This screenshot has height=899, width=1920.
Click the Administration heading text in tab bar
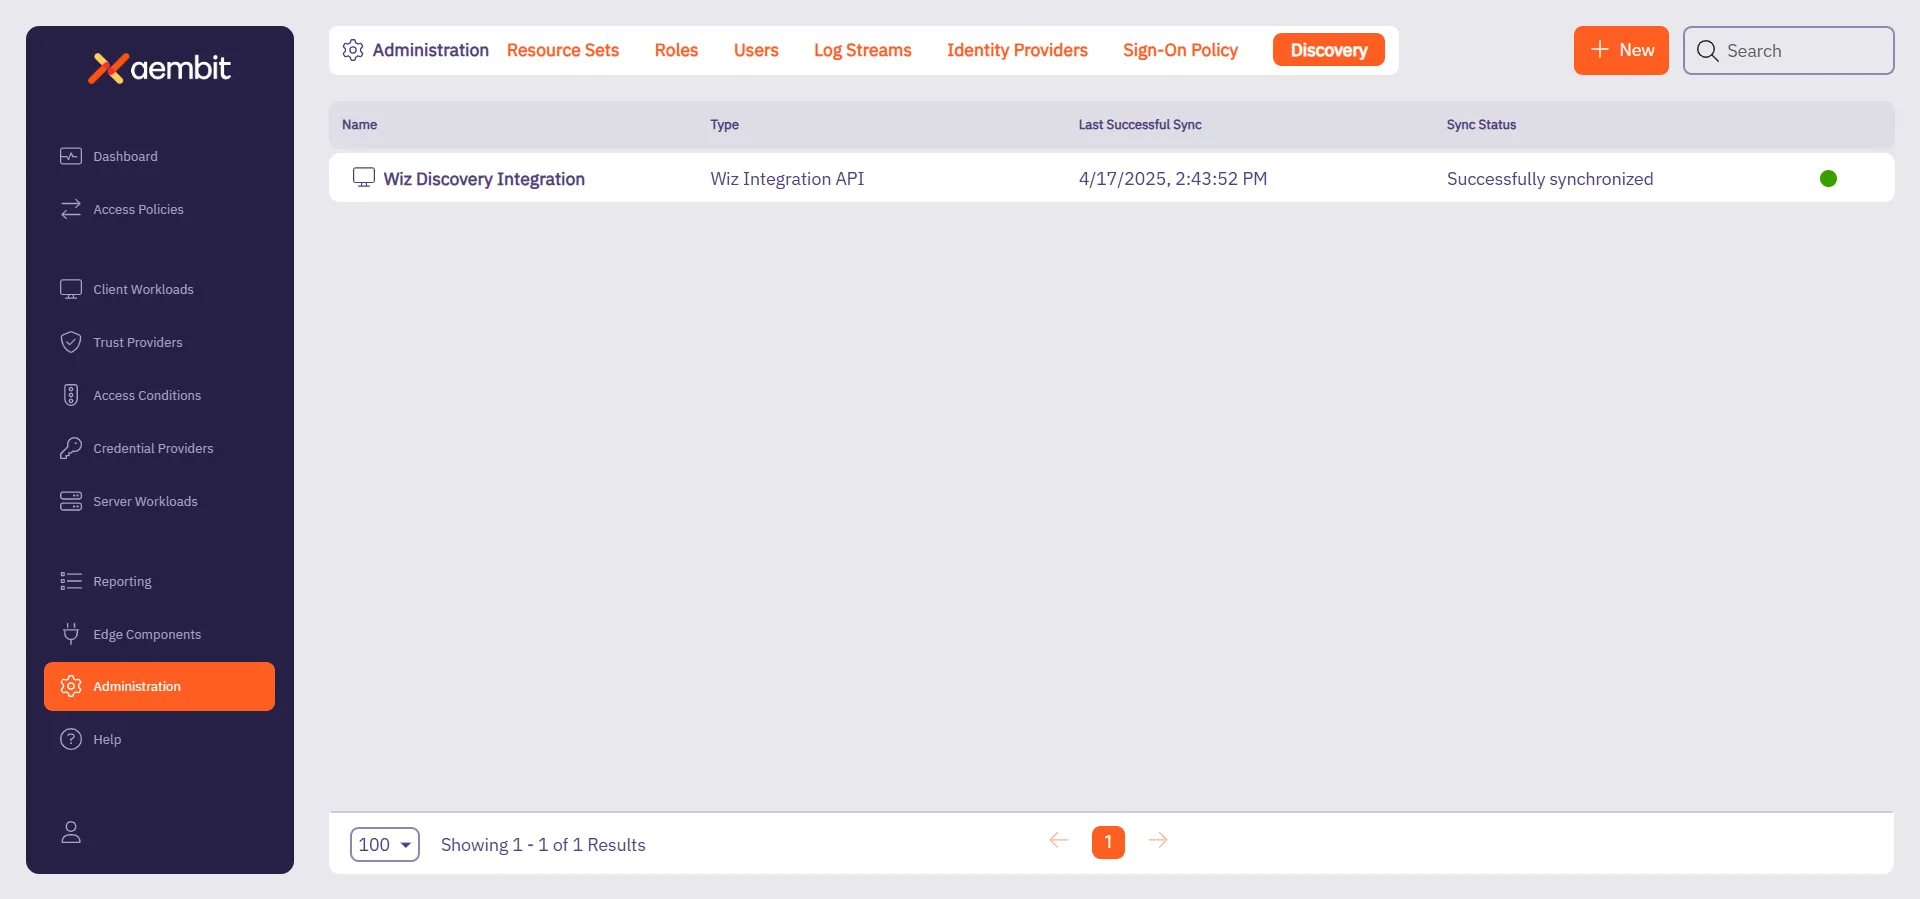point(430,50)
